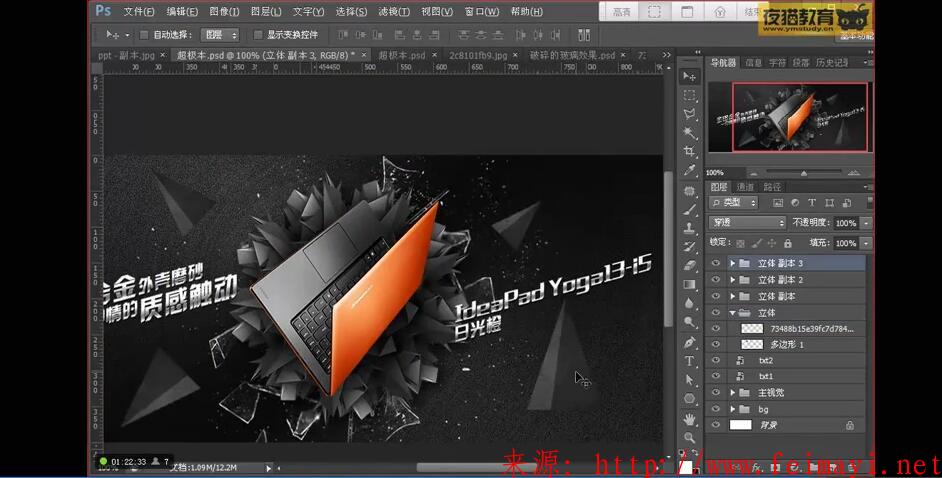The height and width of the screenshot is (478, 942).
Task: Select the Horizontal Type tool
Action: click(689, 361)
